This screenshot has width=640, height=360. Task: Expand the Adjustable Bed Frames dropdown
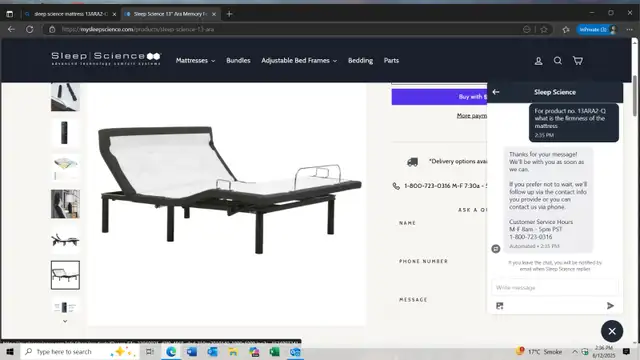(299, 60)
